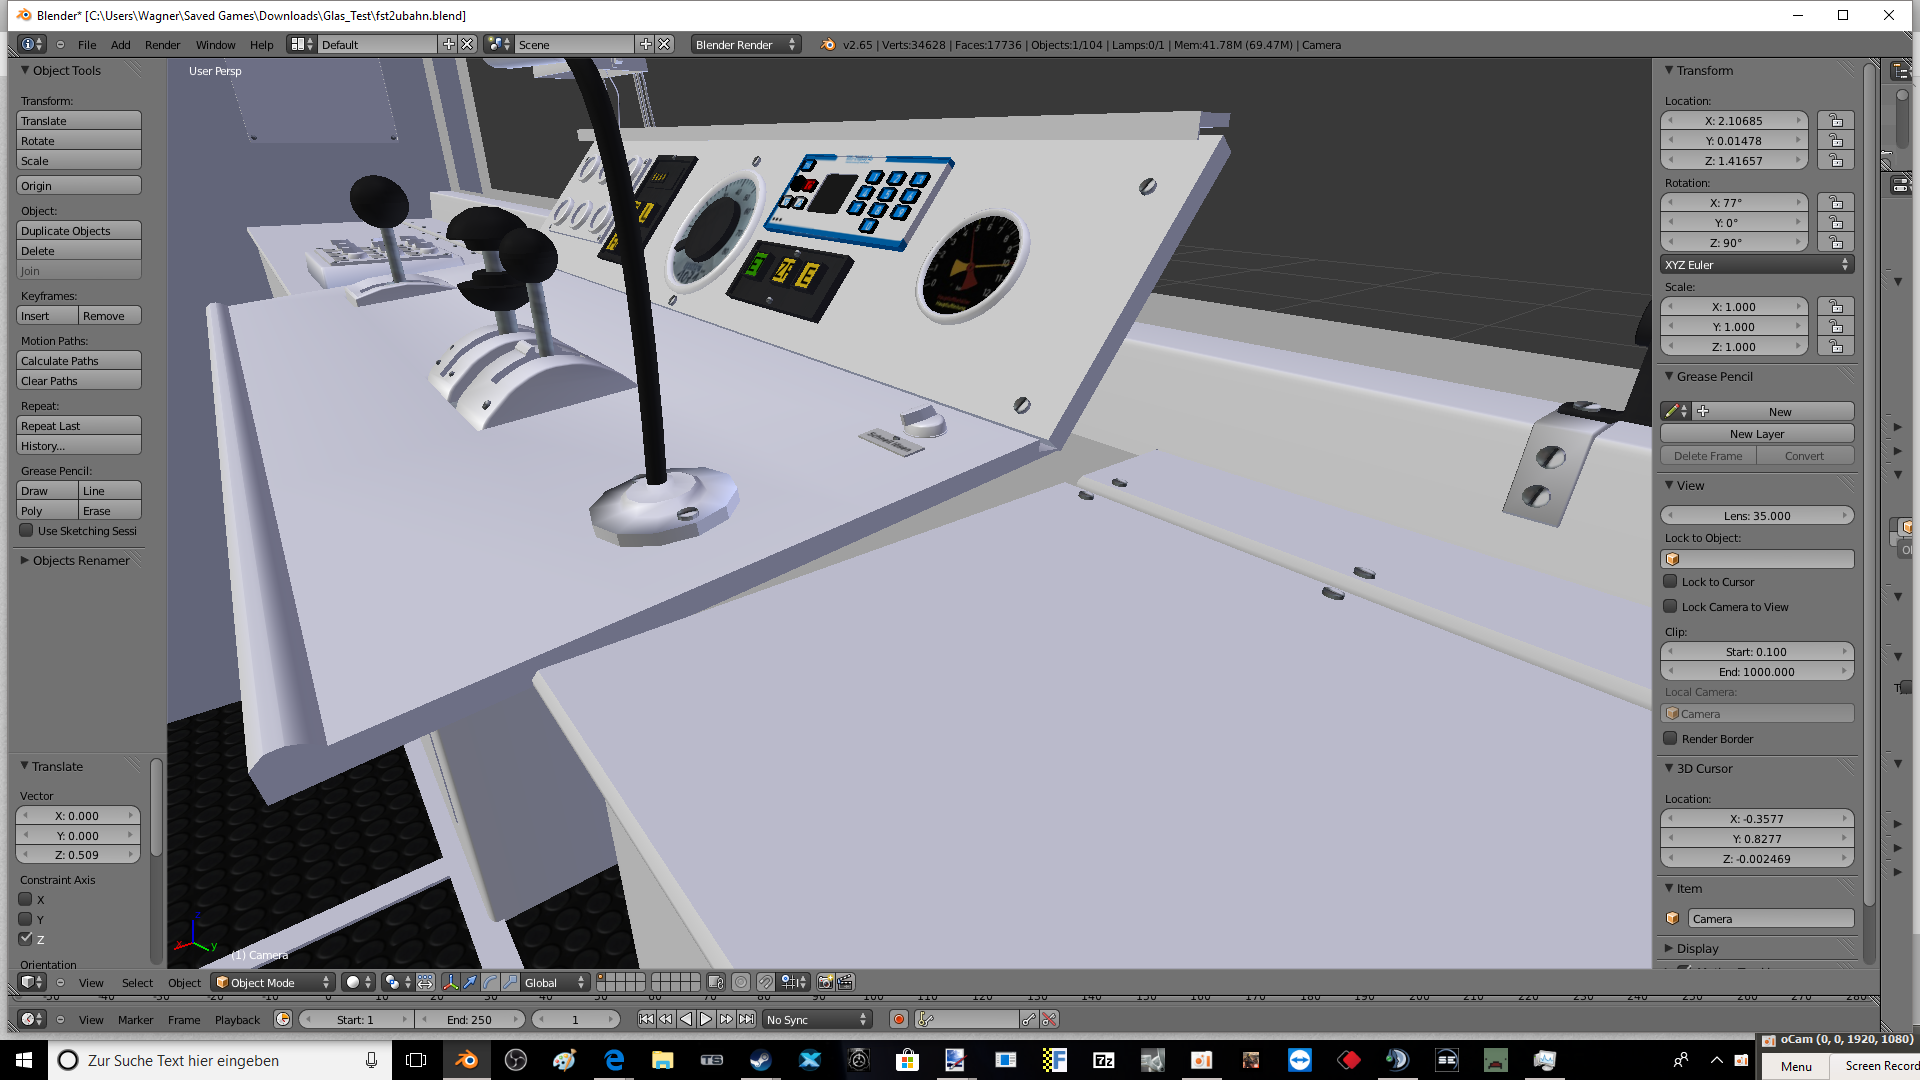Click the lock icon next to Location X

click(x=1836, y=121)
